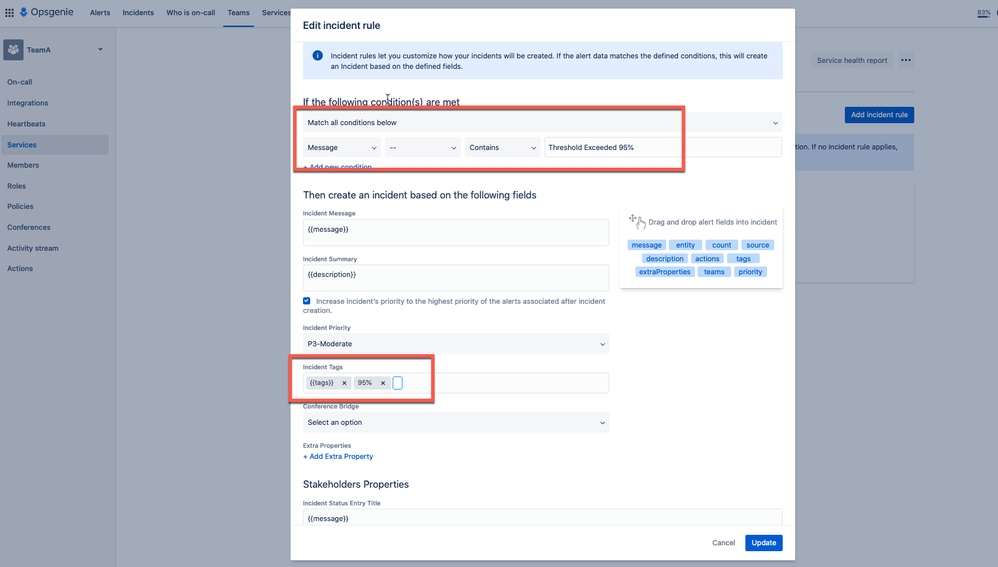Viewport: 998px width, 567px height.
Task: Click the Threshold Exceeded 95% value field
Action: coord(663,148)
